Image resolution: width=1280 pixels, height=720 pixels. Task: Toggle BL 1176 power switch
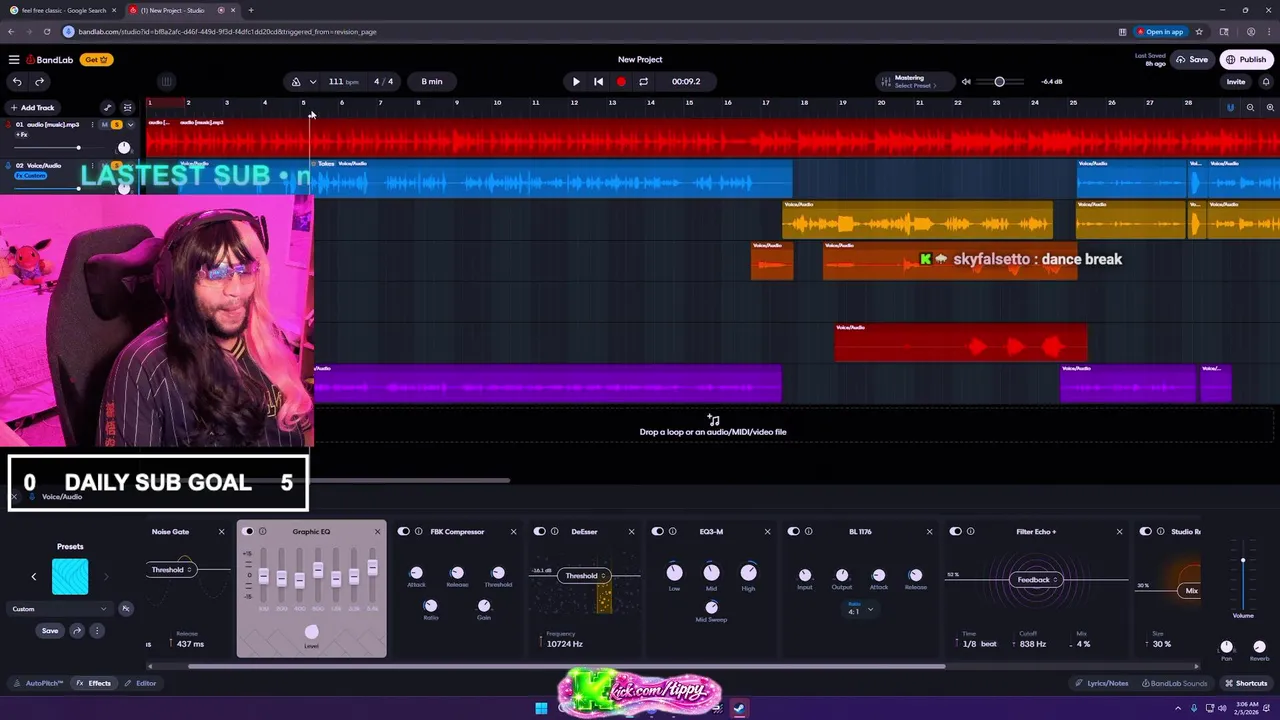[794, 532]
